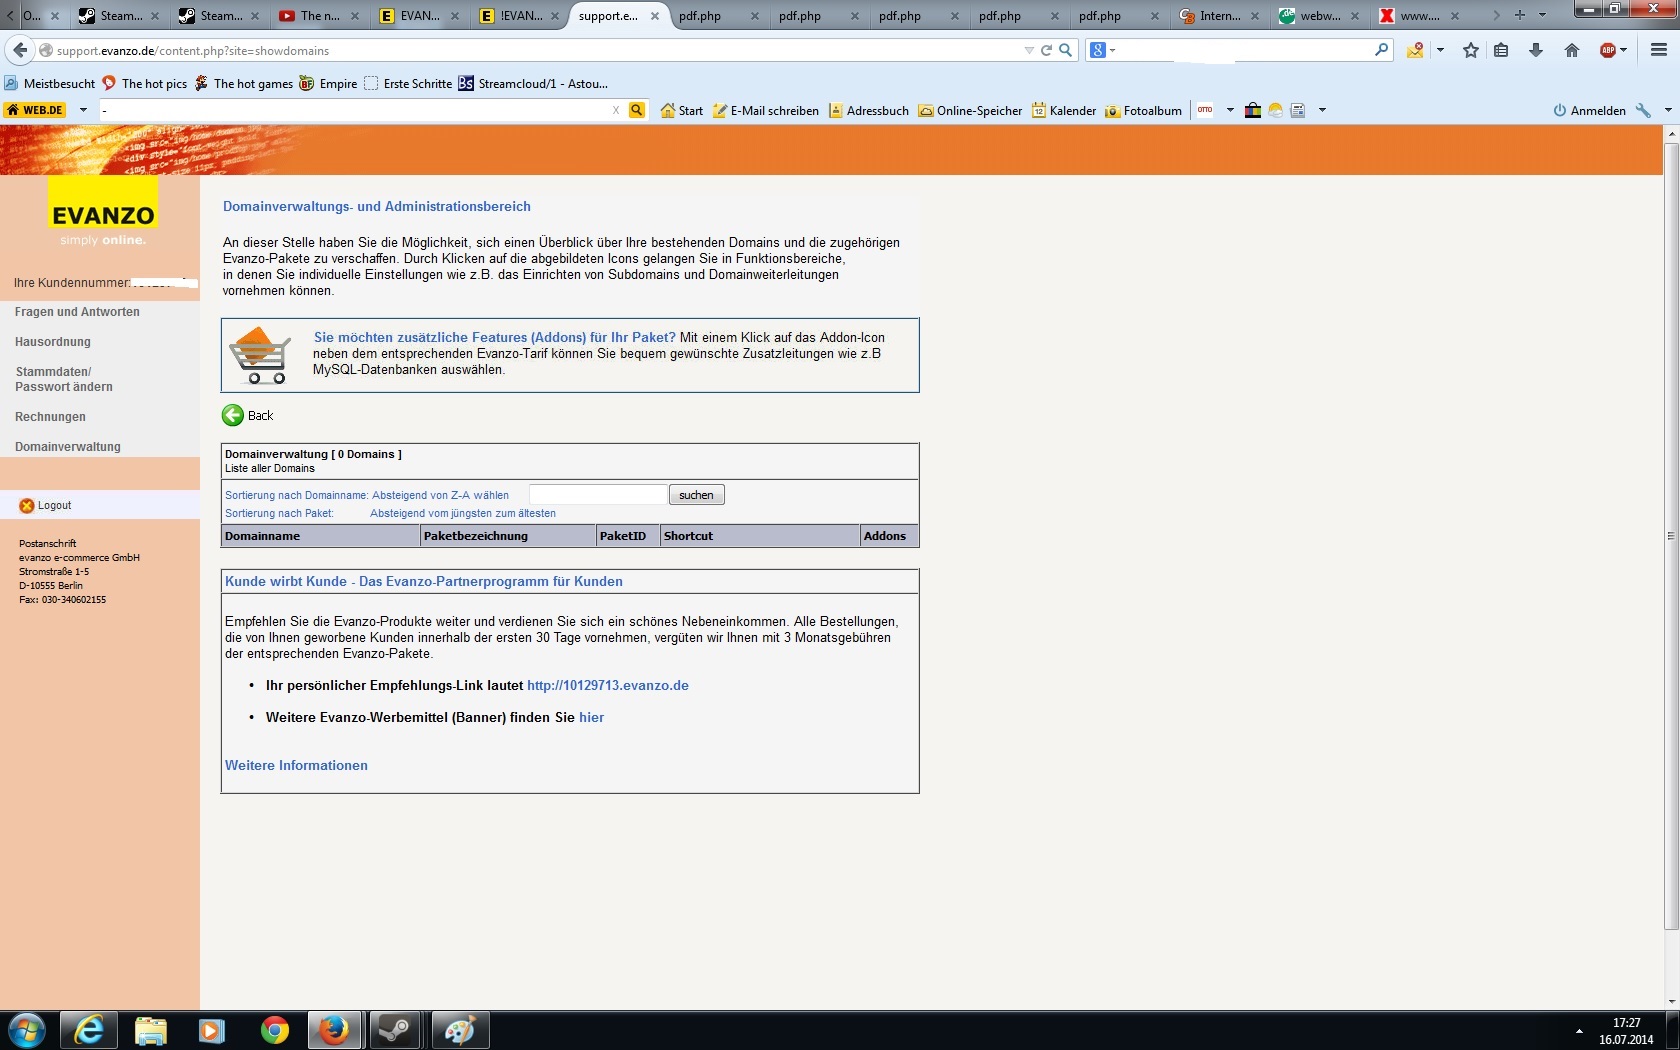Open Empire bookmark

click(x=328, y=83)
